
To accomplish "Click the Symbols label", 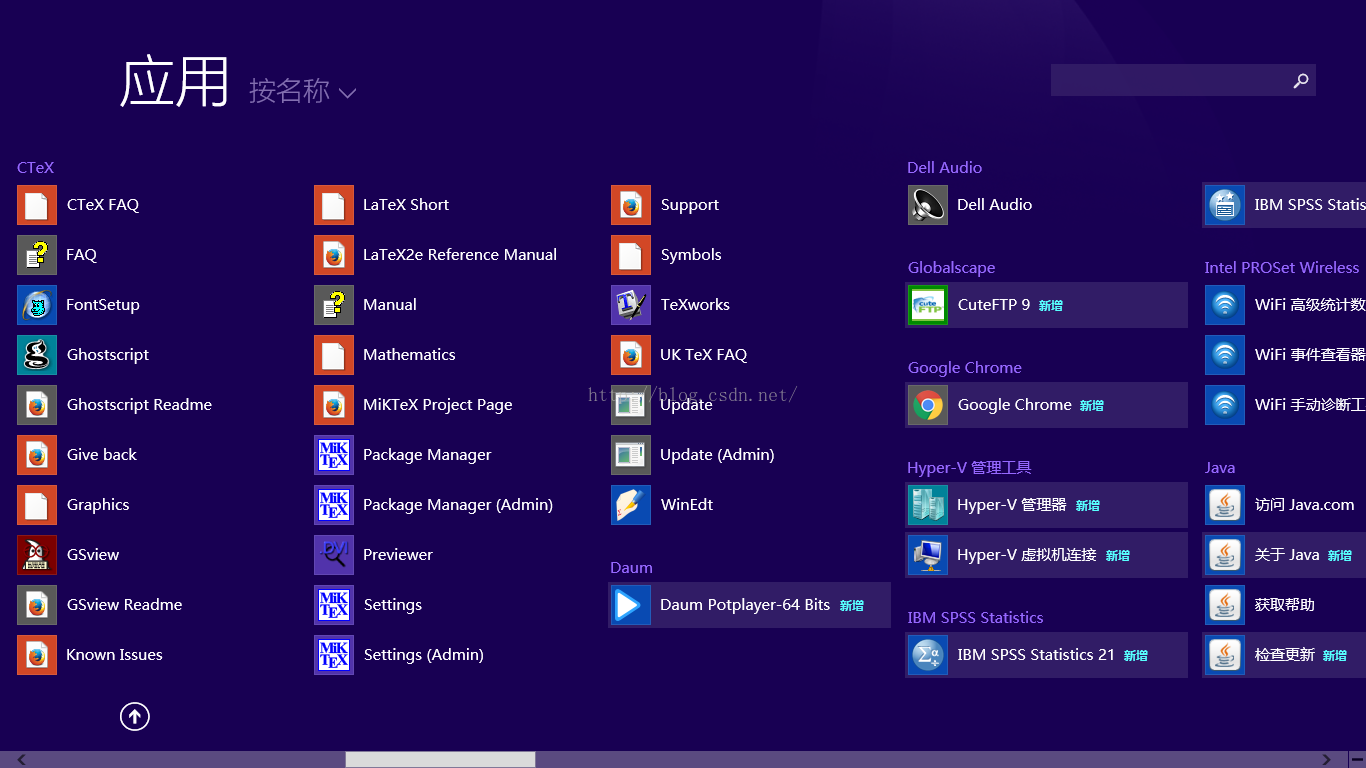I will click(x=691, y=255).
